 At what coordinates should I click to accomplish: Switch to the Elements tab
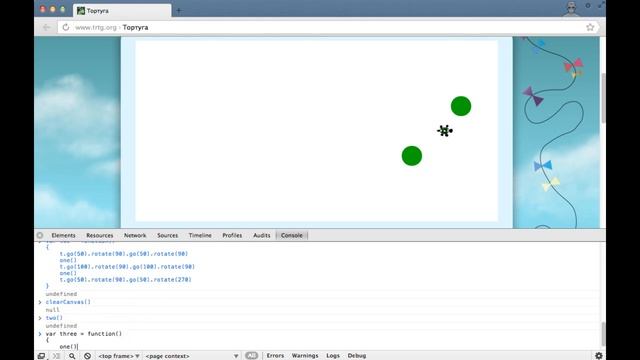coord(63,236)
